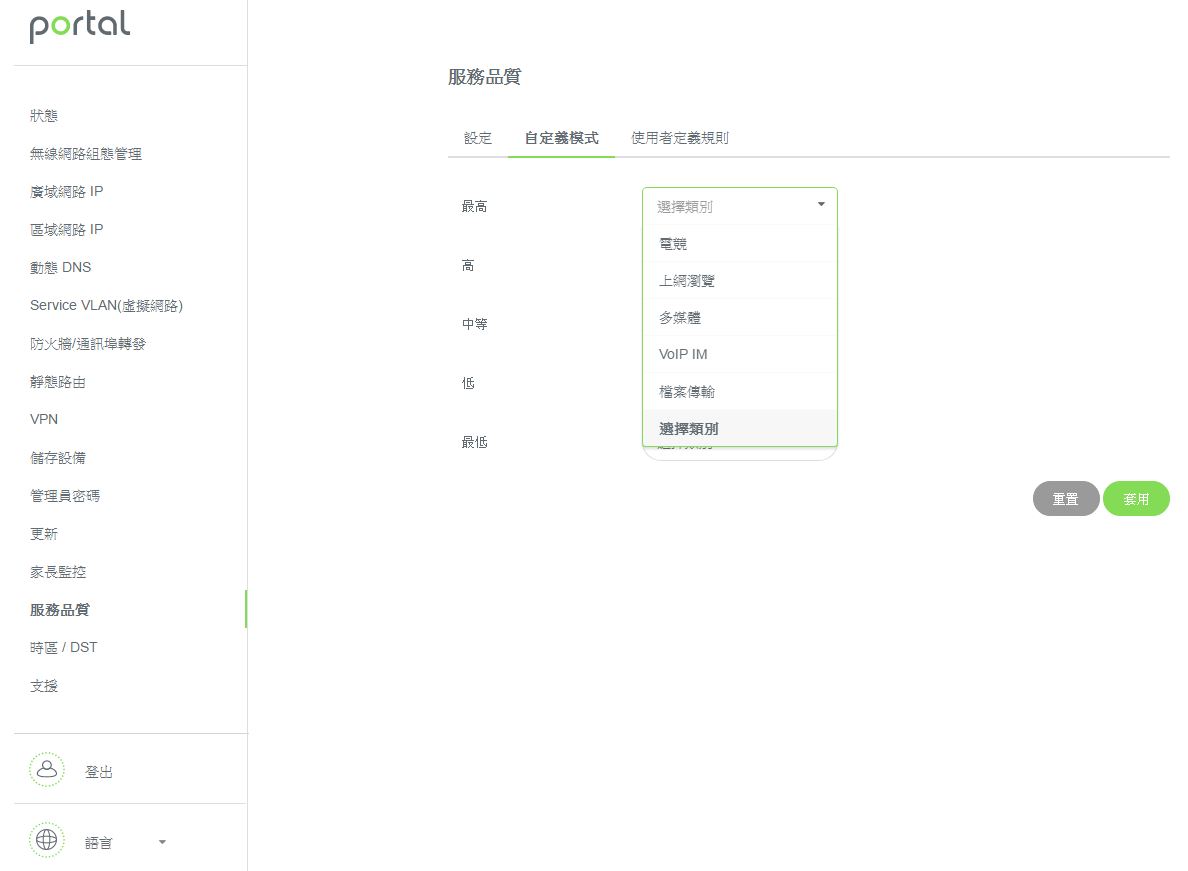This screenshot has height=871, width=1188.
Task: Open 儲存設備 in the sidebar
Action: [58, 457]
